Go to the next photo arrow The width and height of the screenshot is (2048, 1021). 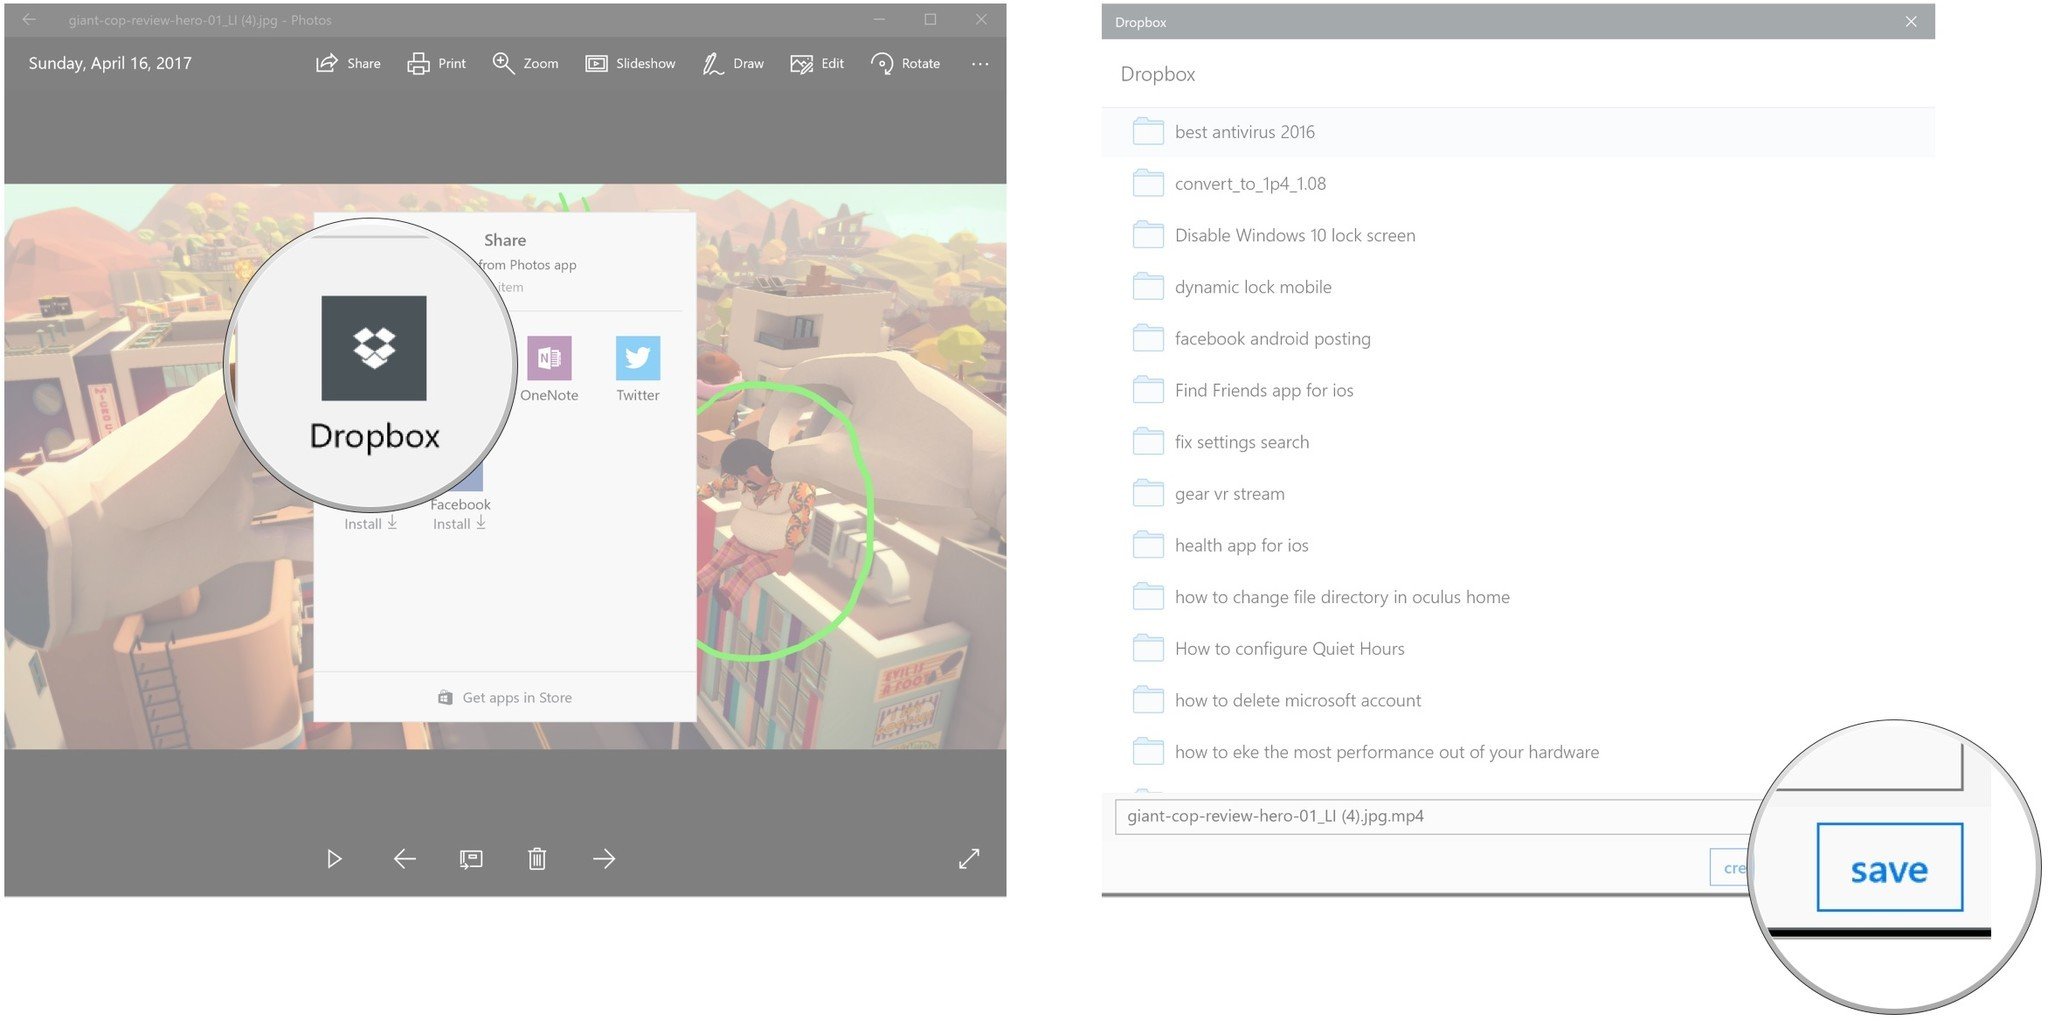604,859
